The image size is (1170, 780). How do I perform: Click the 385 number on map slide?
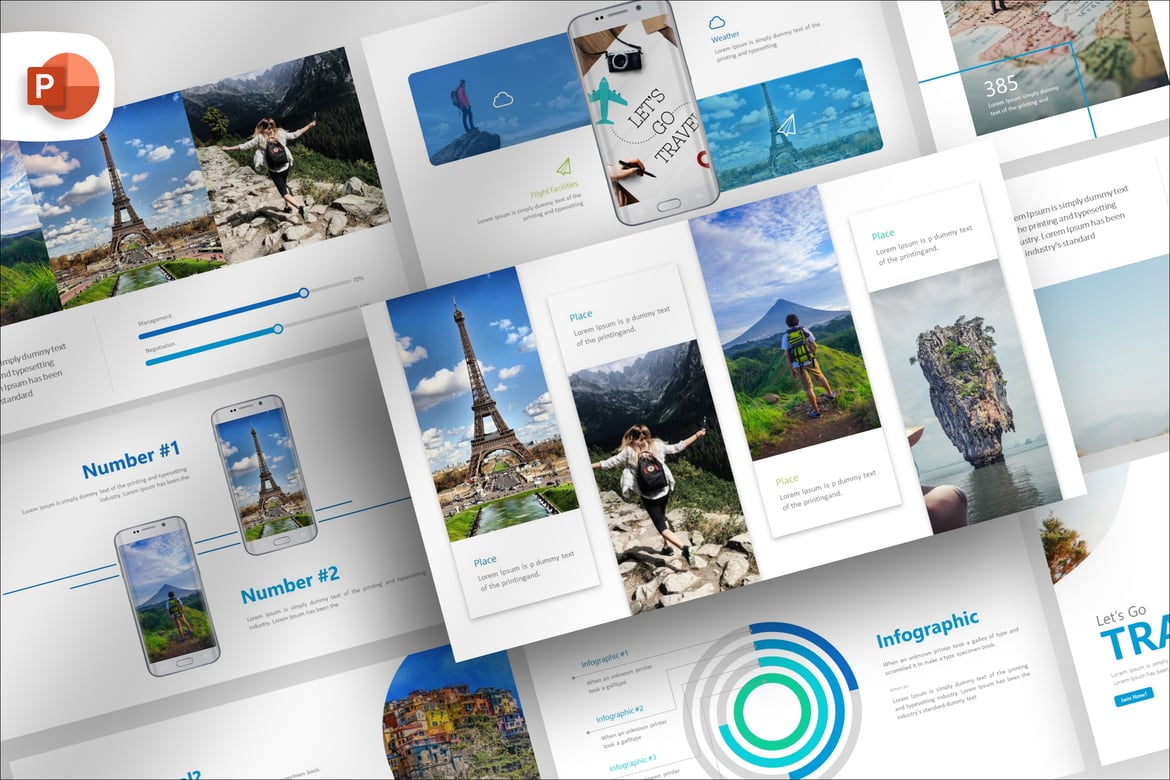pyautogui.click(x=1001, y=87)
